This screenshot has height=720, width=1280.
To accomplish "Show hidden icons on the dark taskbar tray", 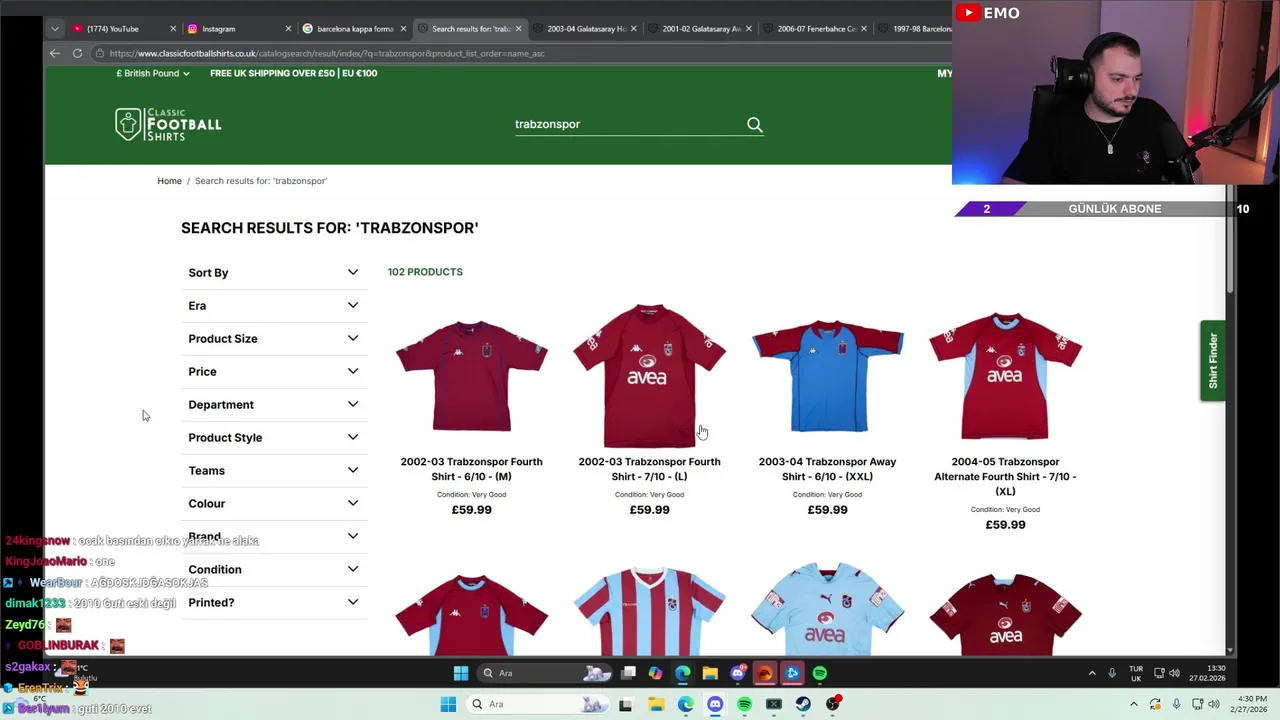I will (x=1092, y=673).
